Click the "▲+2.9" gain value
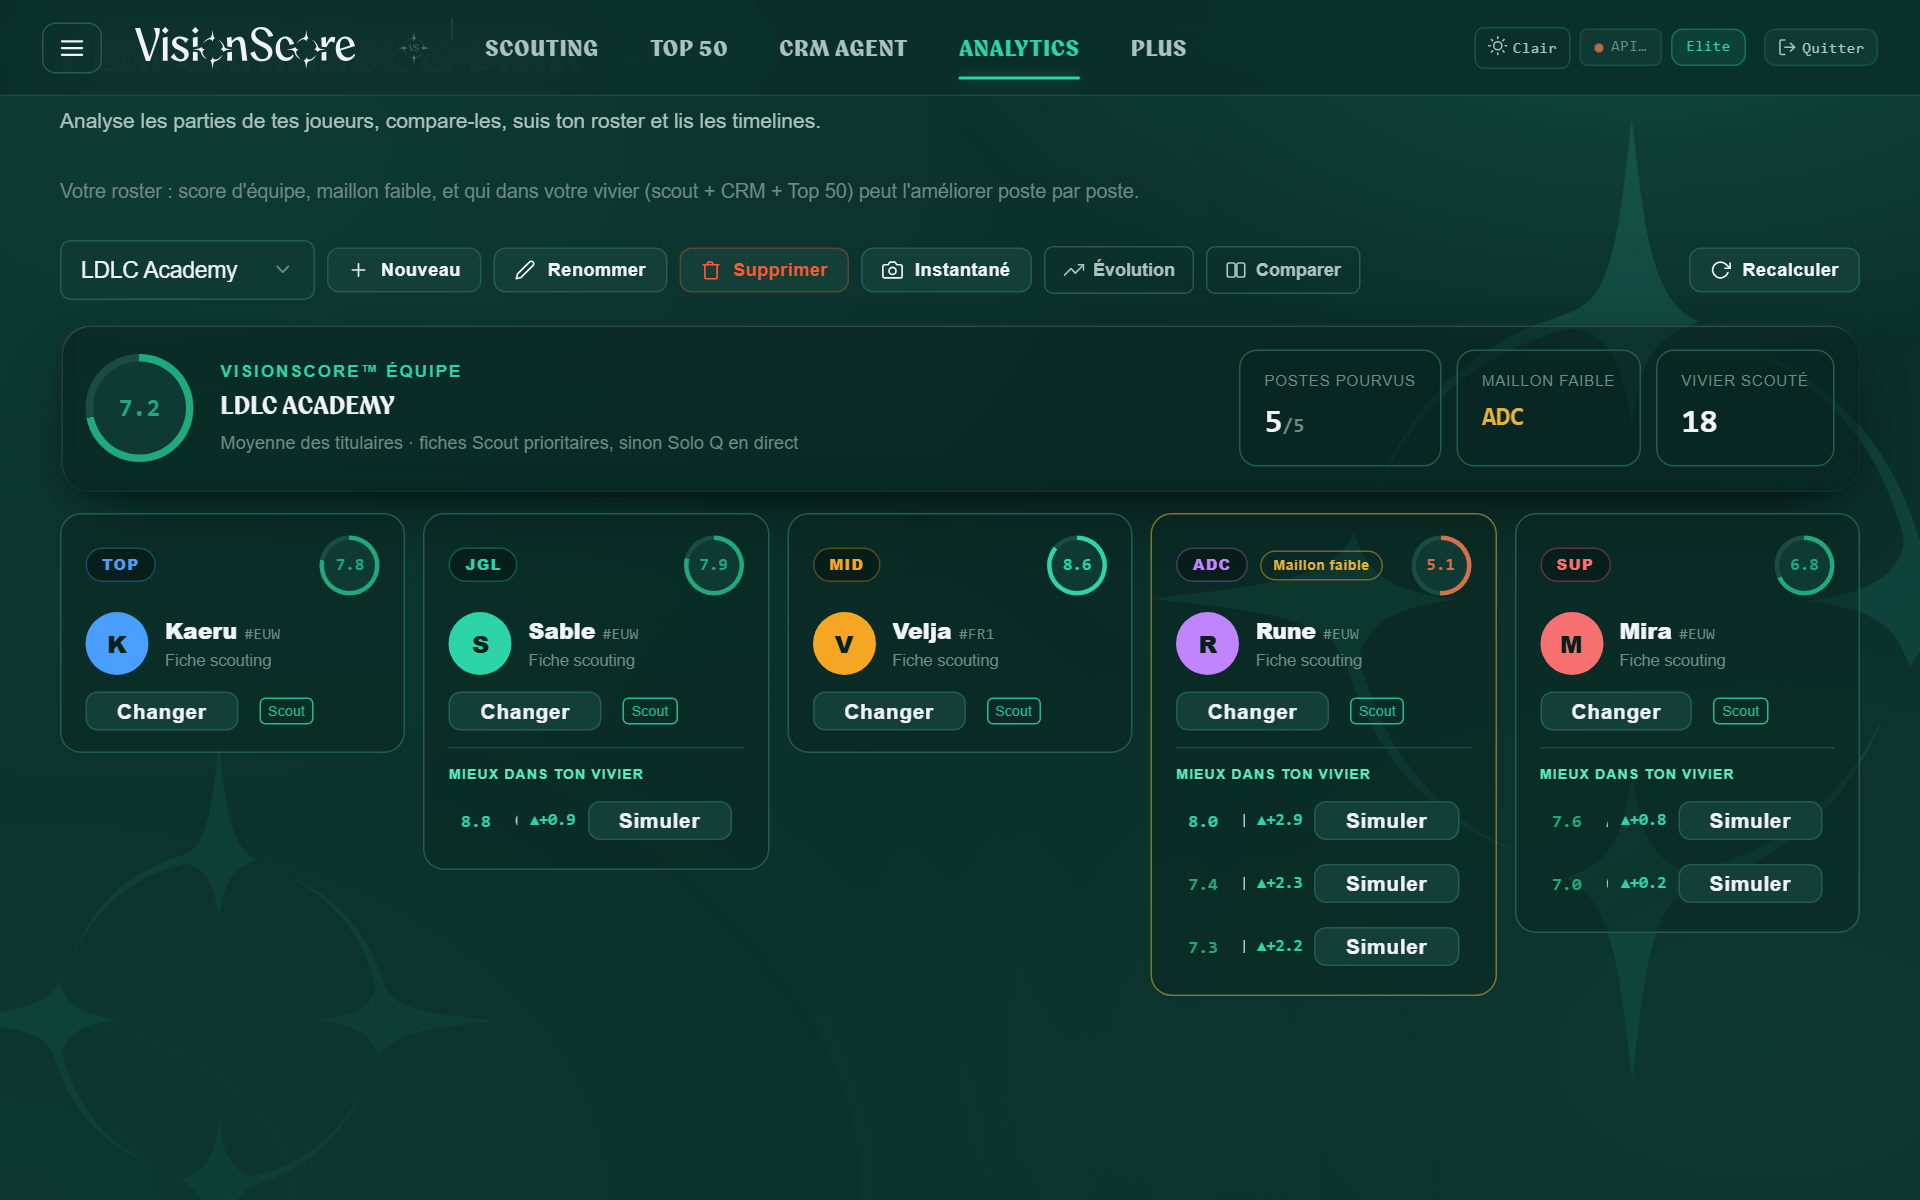1920x1200 pixels. [1280, 820]
